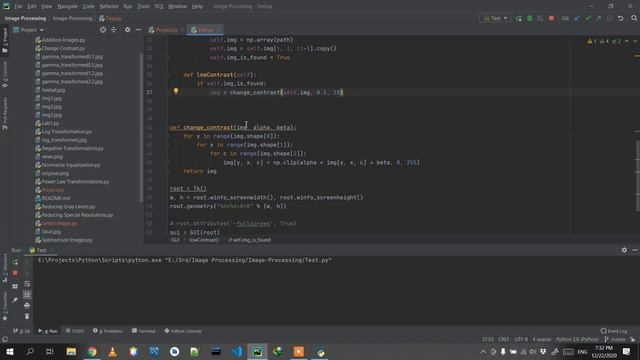Open the Refactor menu
Screen dimensions: 640x360
(109, 7)
